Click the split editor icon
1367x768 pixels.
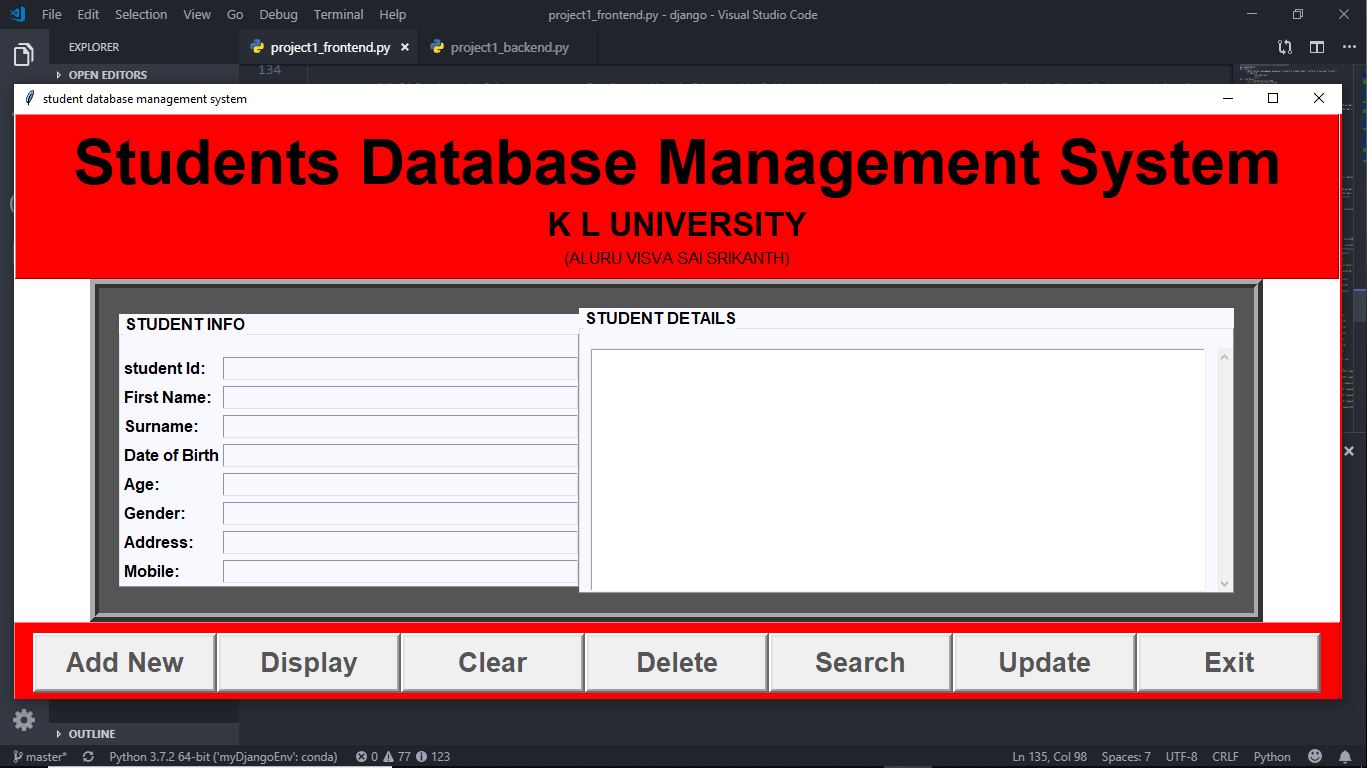click(x=1317, y=47)
